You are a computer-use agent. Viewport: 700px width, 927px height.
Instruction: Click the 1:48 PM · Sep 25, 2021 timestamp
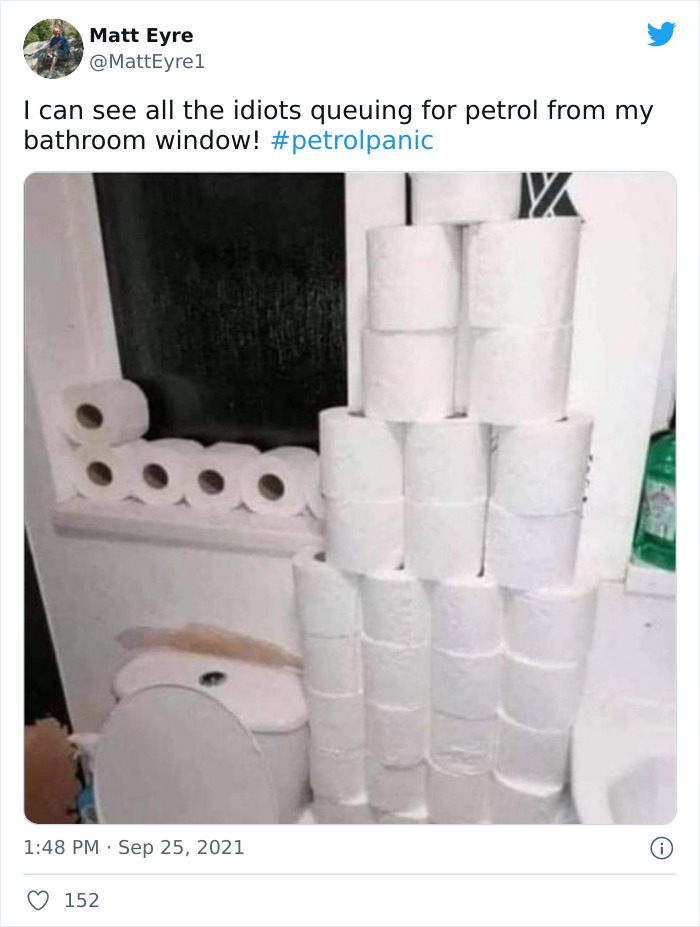coord(134,847)
